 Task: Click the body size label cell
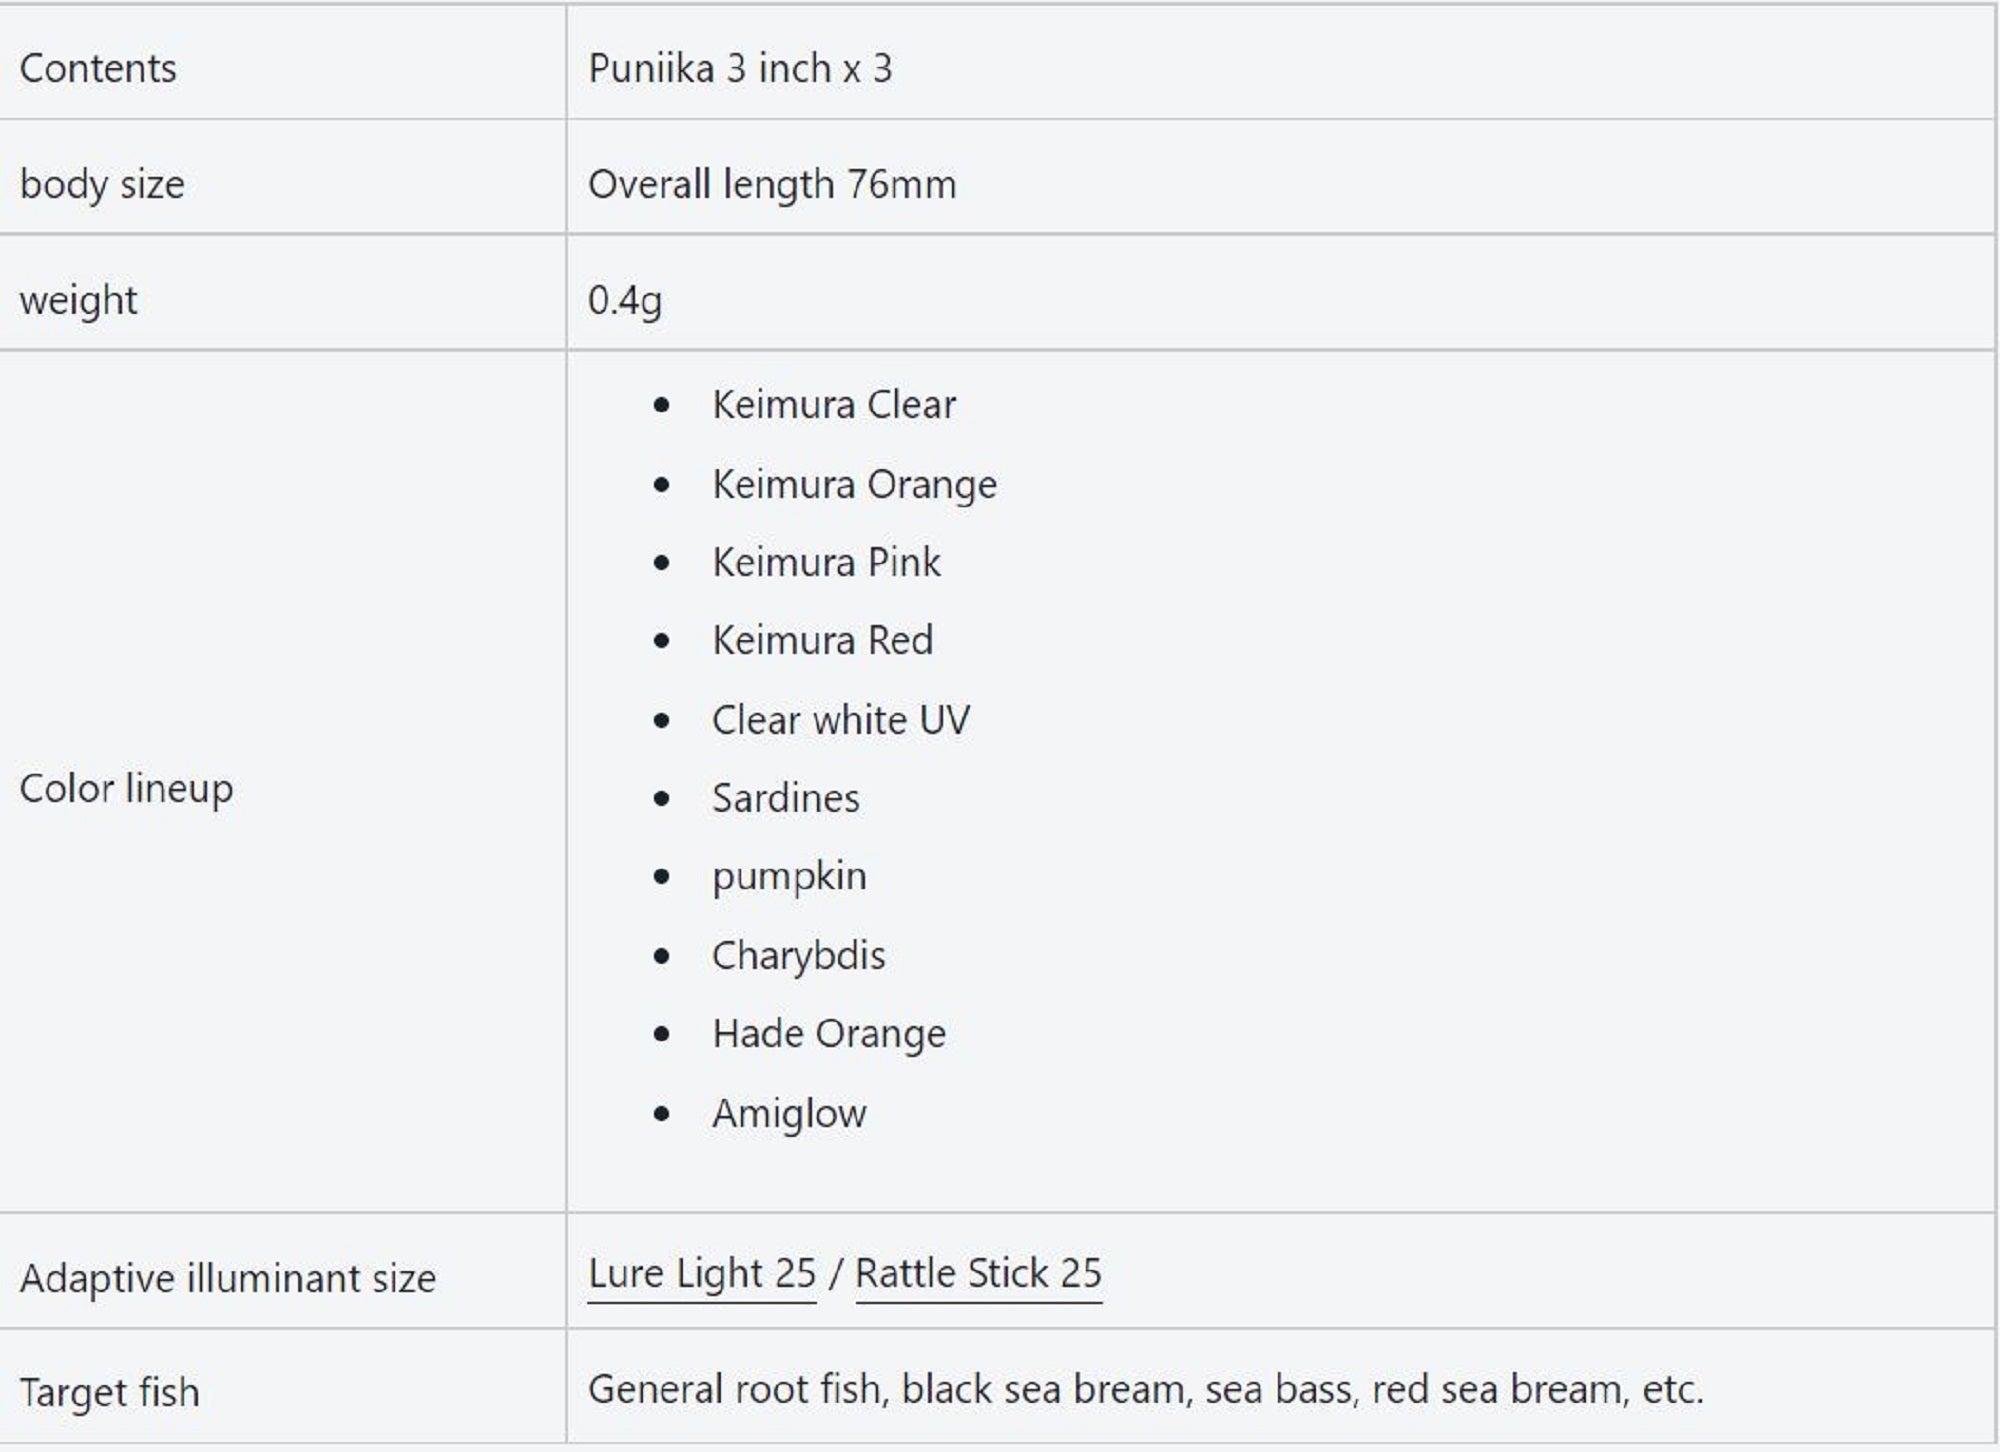click(x=102, y=184)
